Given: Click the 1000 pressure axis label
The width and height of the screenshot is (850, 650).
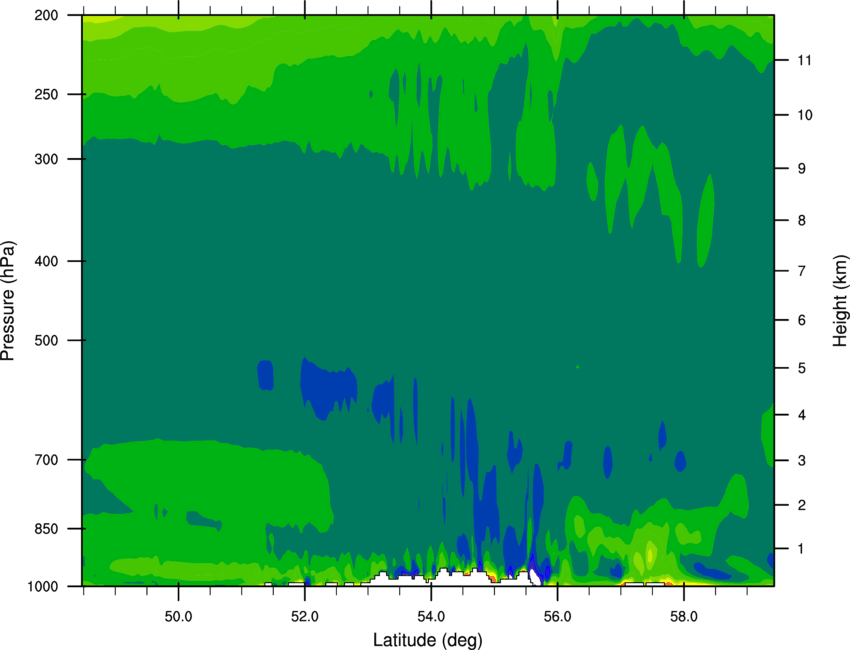Looking at the screenshot, I should pos(43,586).
